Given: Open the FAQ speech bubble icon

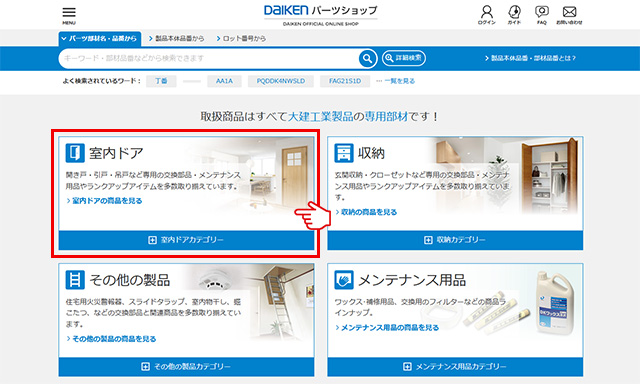Looking at the screenshot, I should click(542, 15).
